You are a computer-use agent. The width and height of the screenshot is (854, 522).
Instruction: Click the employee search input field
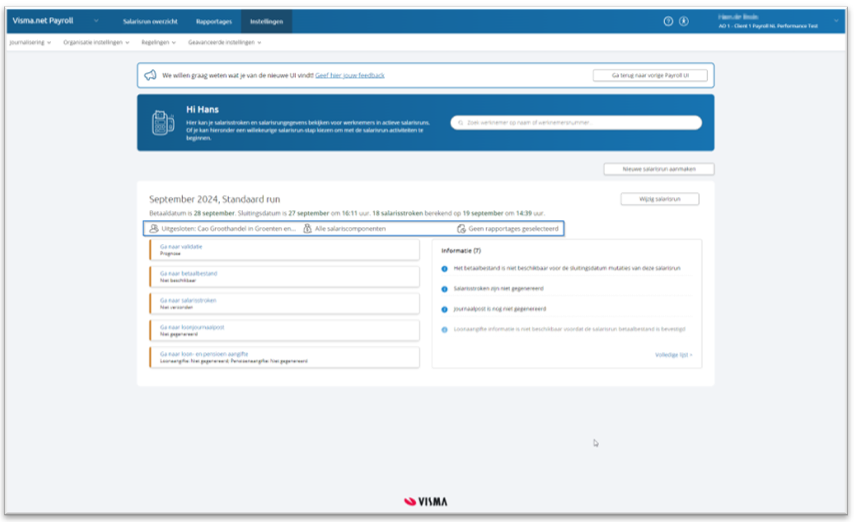click(576, 123)
